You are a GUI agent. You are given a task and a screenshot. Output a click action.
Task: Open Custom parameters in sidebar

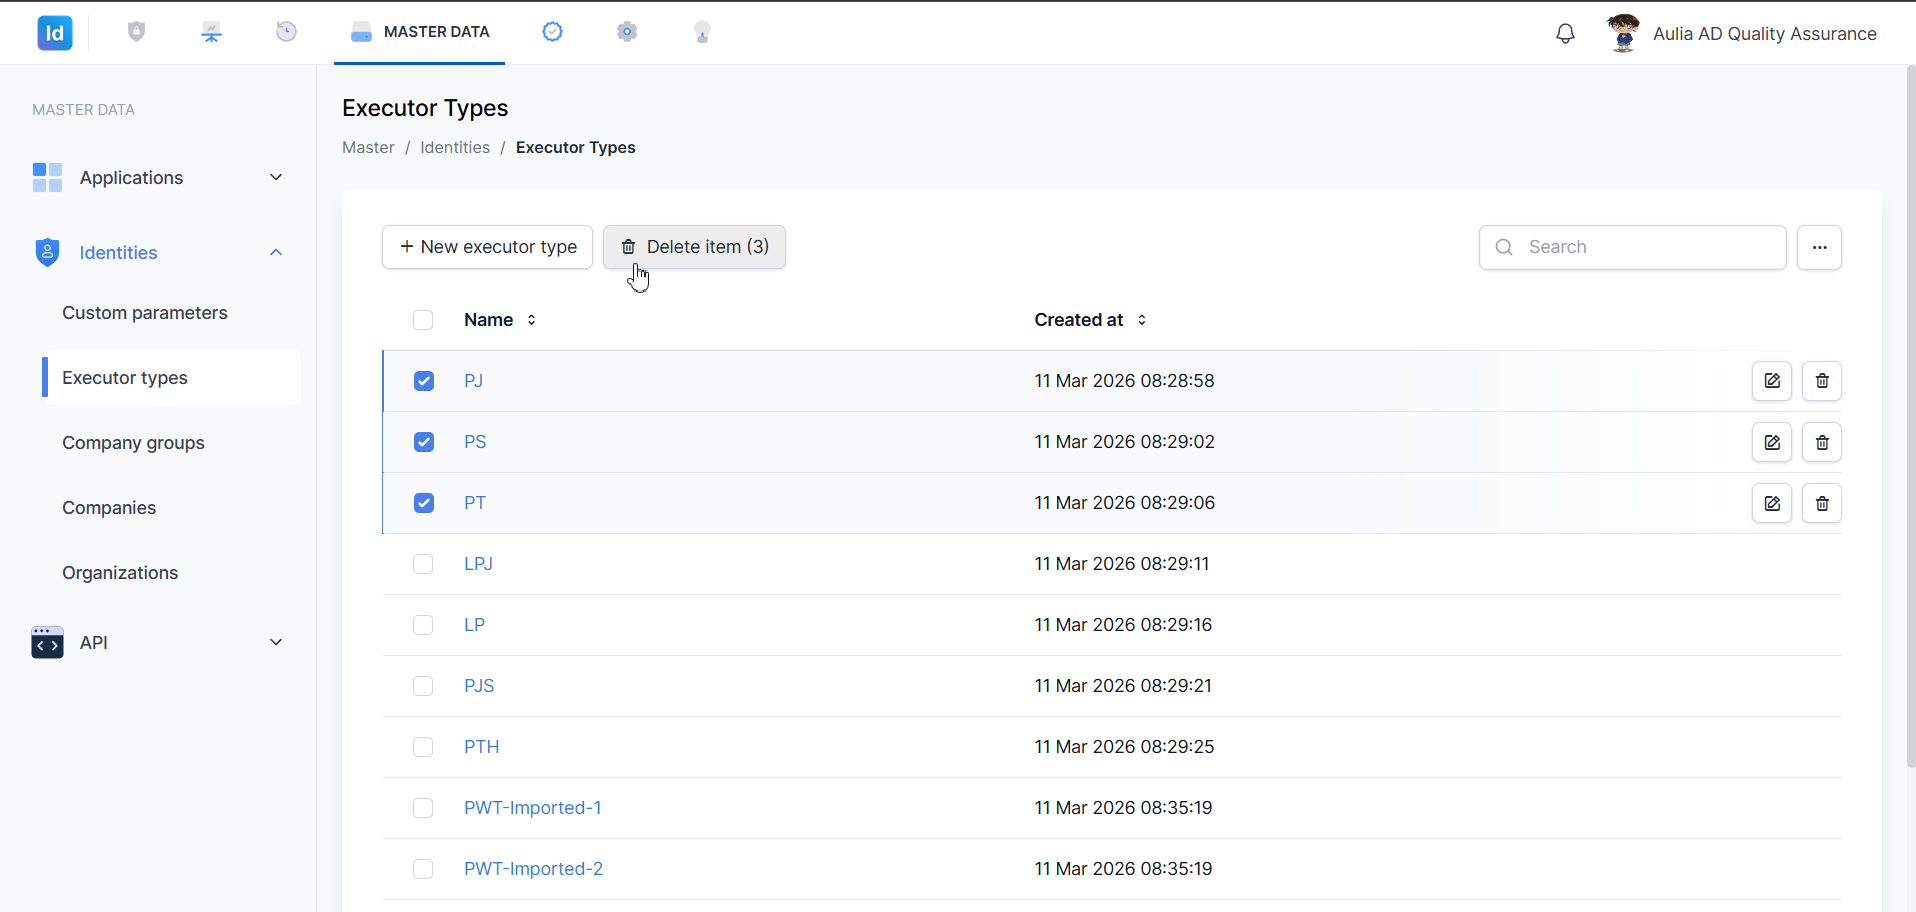tap(145, 313)
